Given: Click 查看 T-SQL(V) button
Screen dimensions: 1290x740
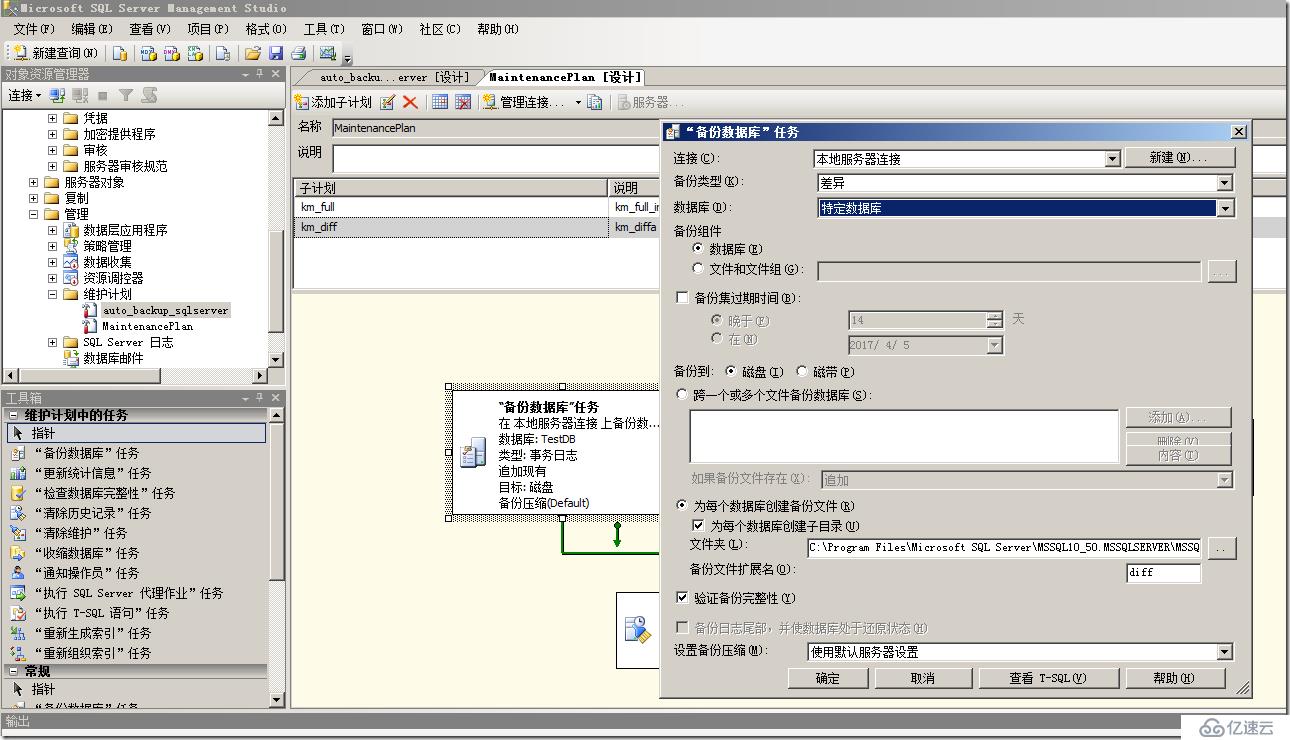Looking at the screenshot, I should pyautogui.click(x=1047, y=678).
